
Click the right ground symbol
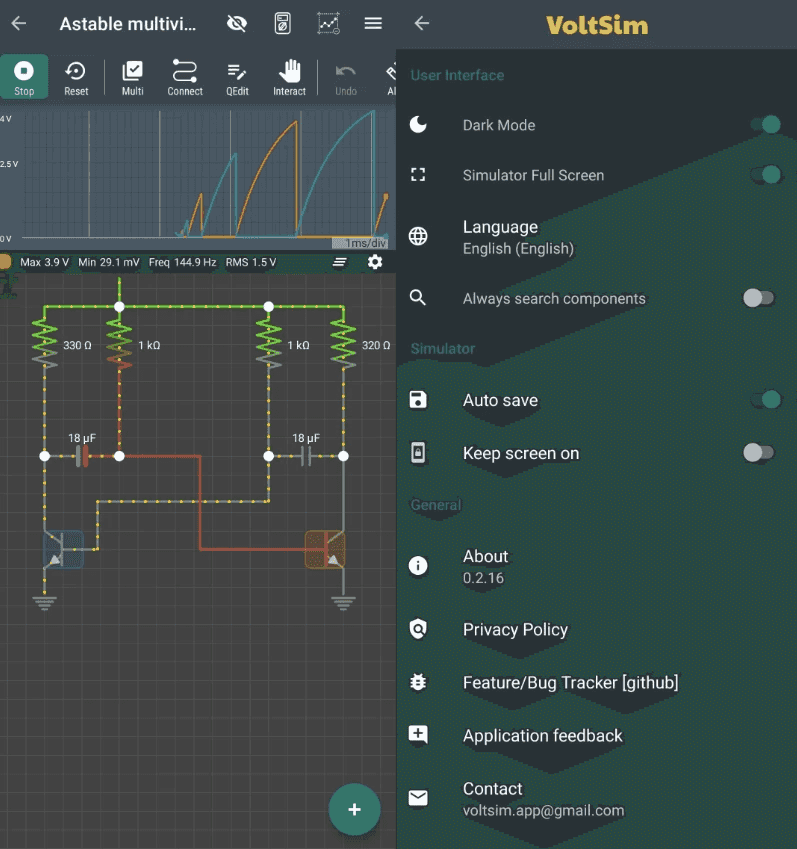(343, 603)
